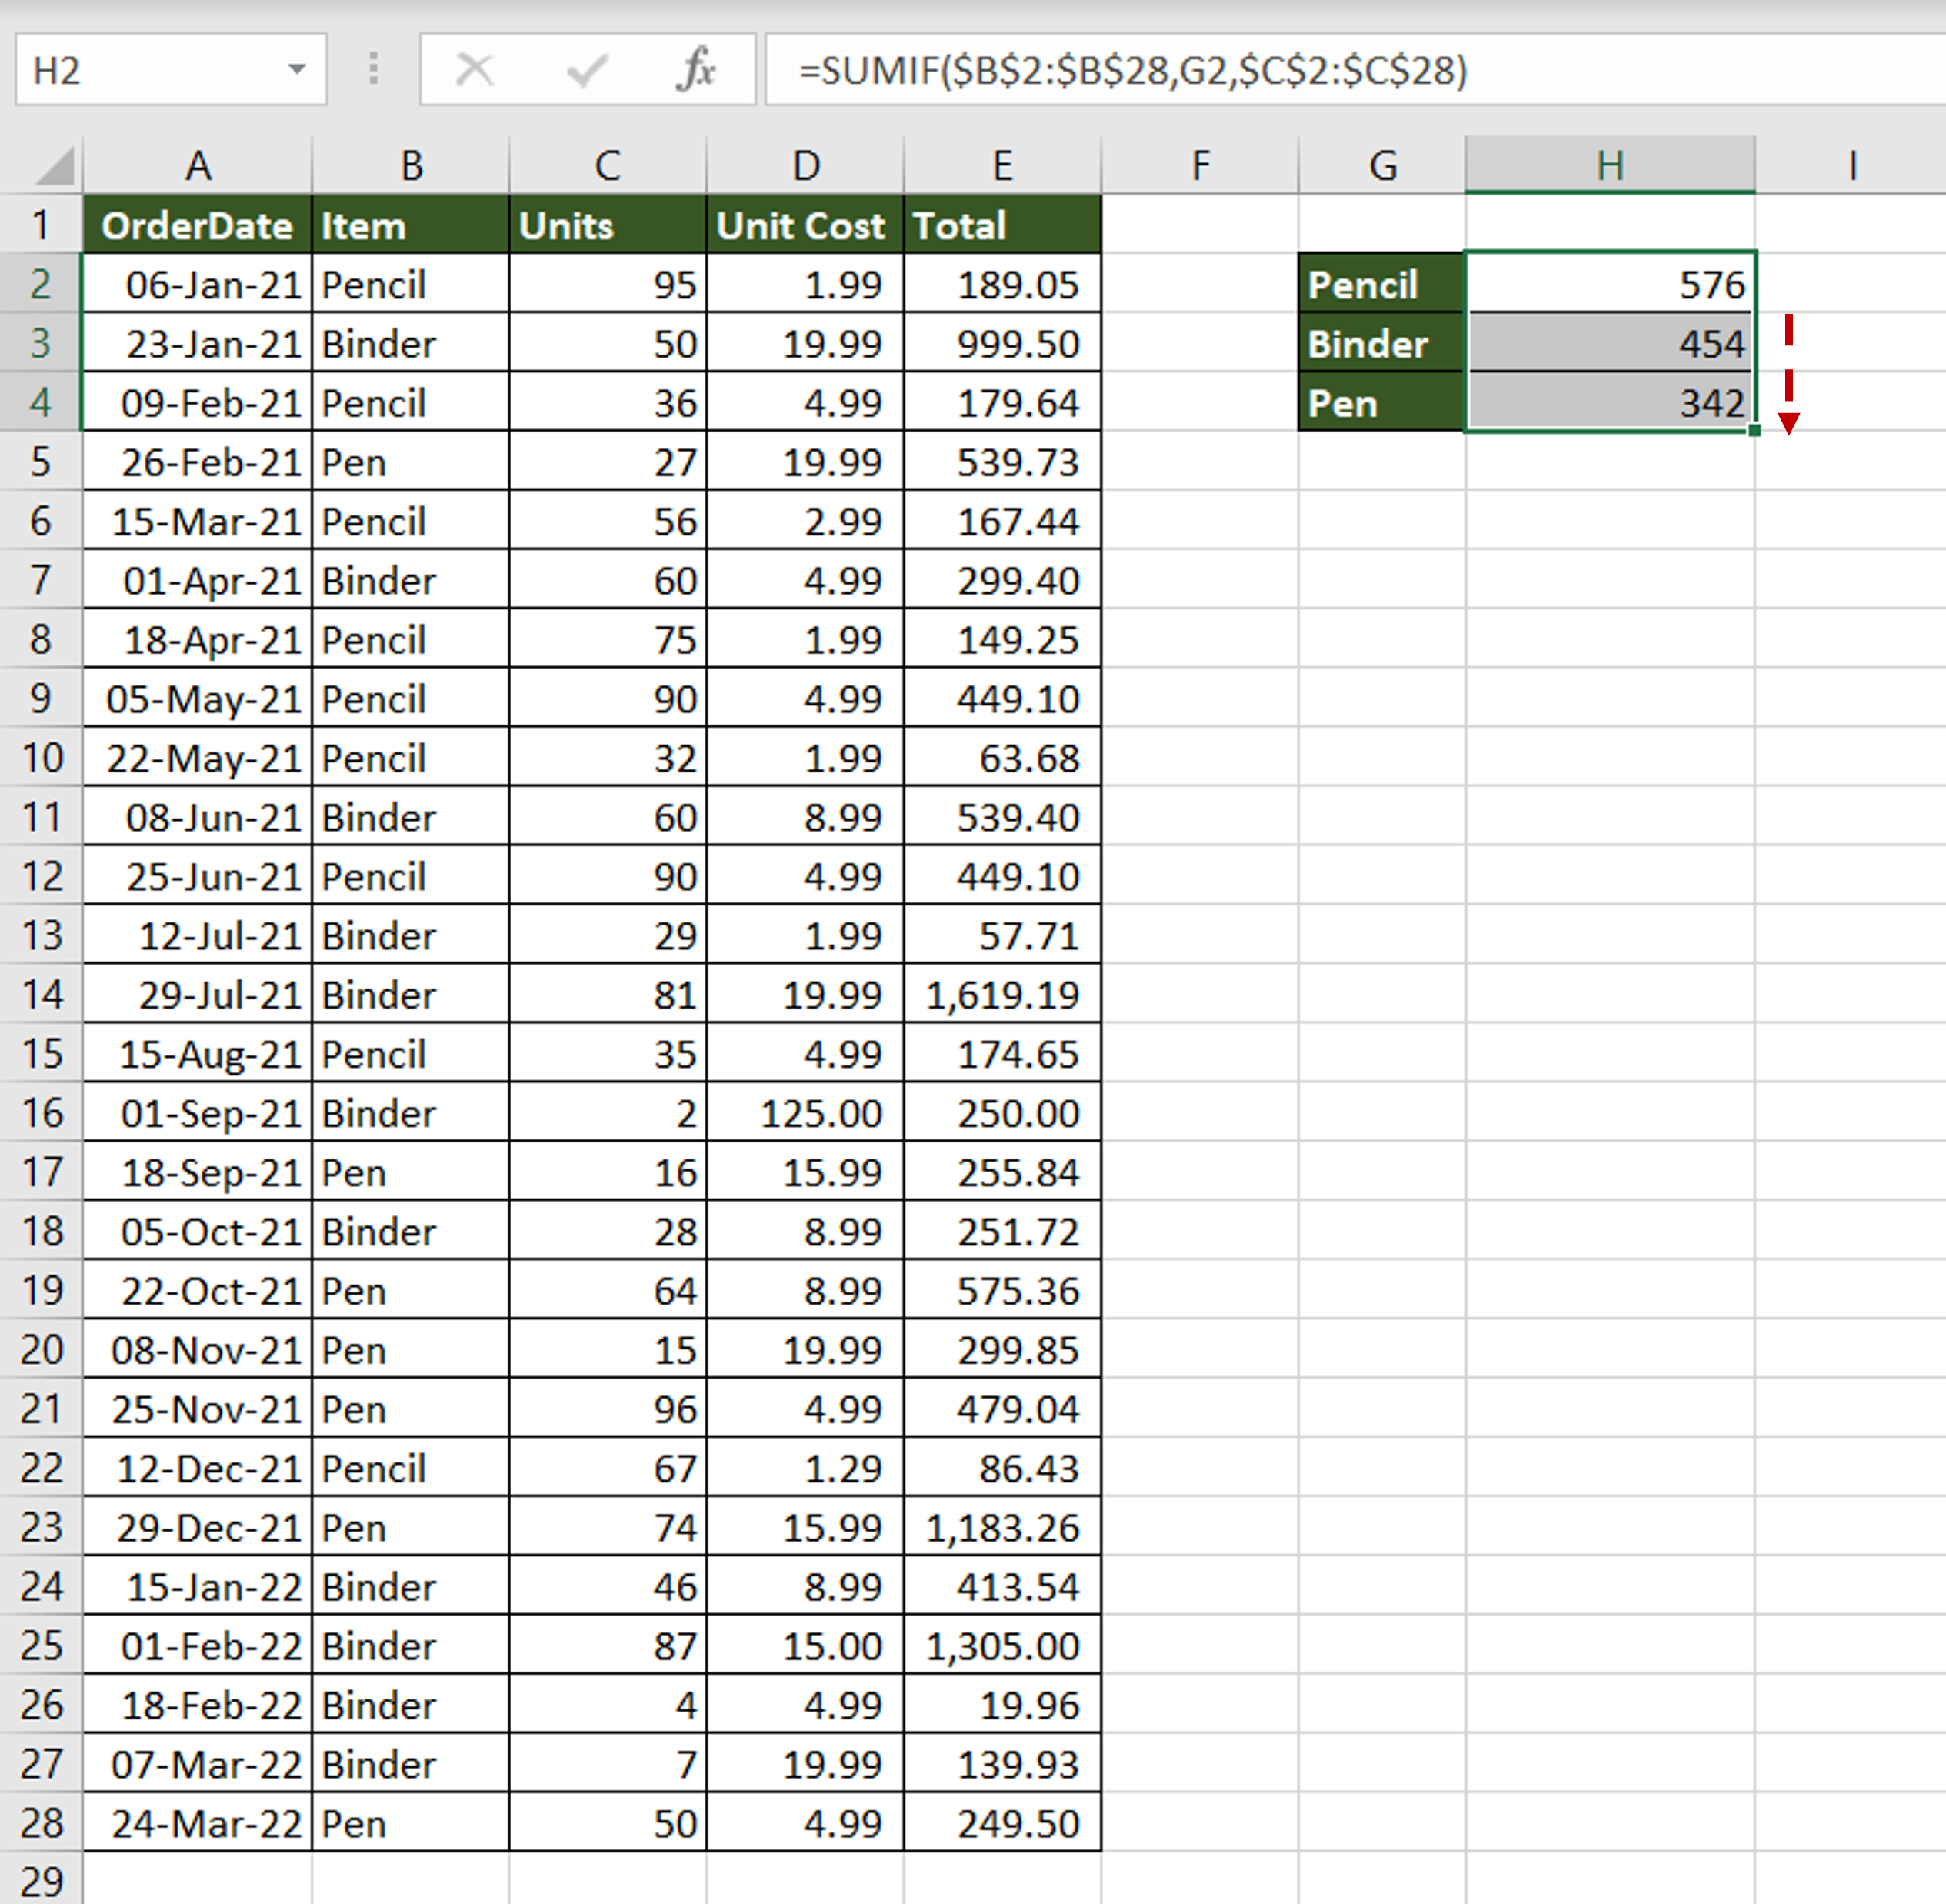Image resolution: width=1946 pixels, height=1904 pixels.
Task: Select units cell 81 in row 14
Action: [607, 994]
